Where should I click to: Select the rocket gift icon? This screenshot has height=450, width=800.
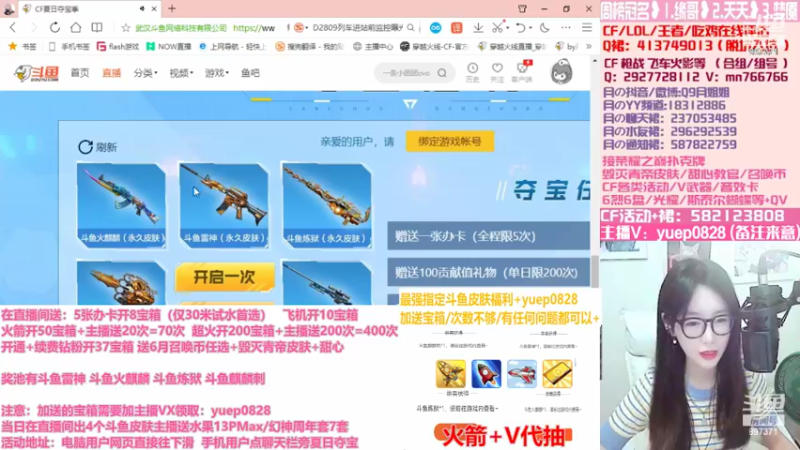486,373
